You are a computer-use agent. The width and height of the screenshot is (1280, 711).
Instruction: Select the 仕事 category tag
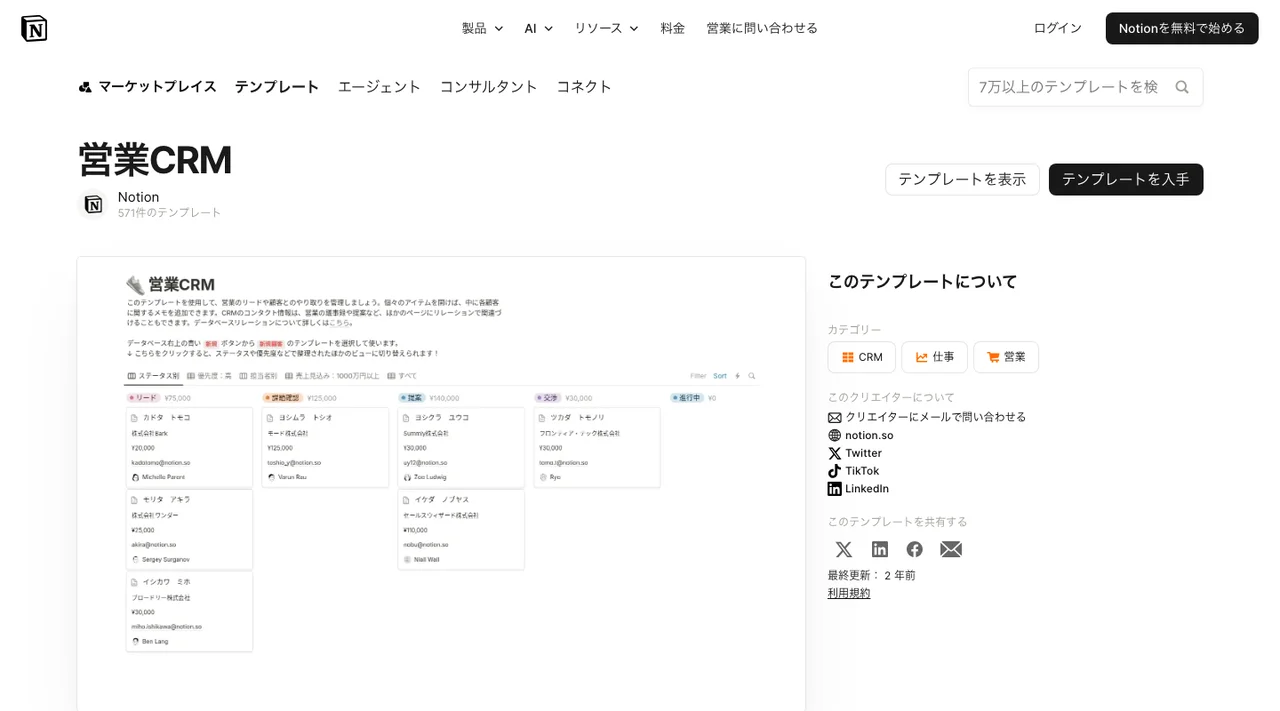[935, 357]
